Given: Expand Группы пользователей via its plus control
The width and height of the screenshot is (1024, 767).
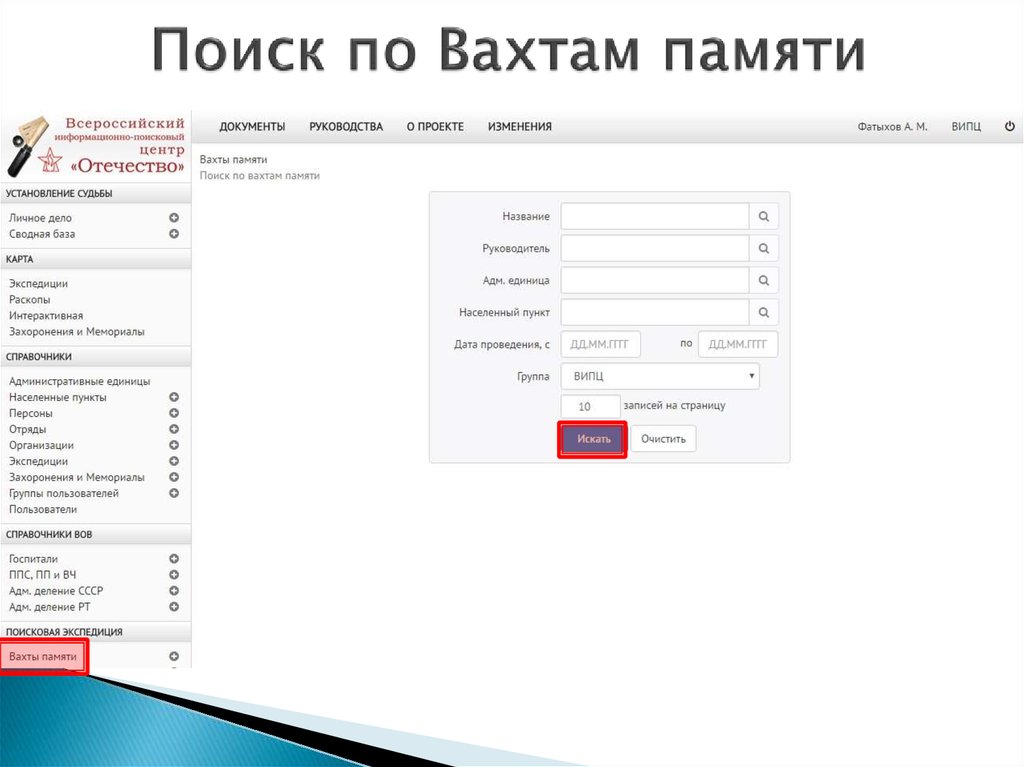Looking at the screenshot, I should 175,493.
